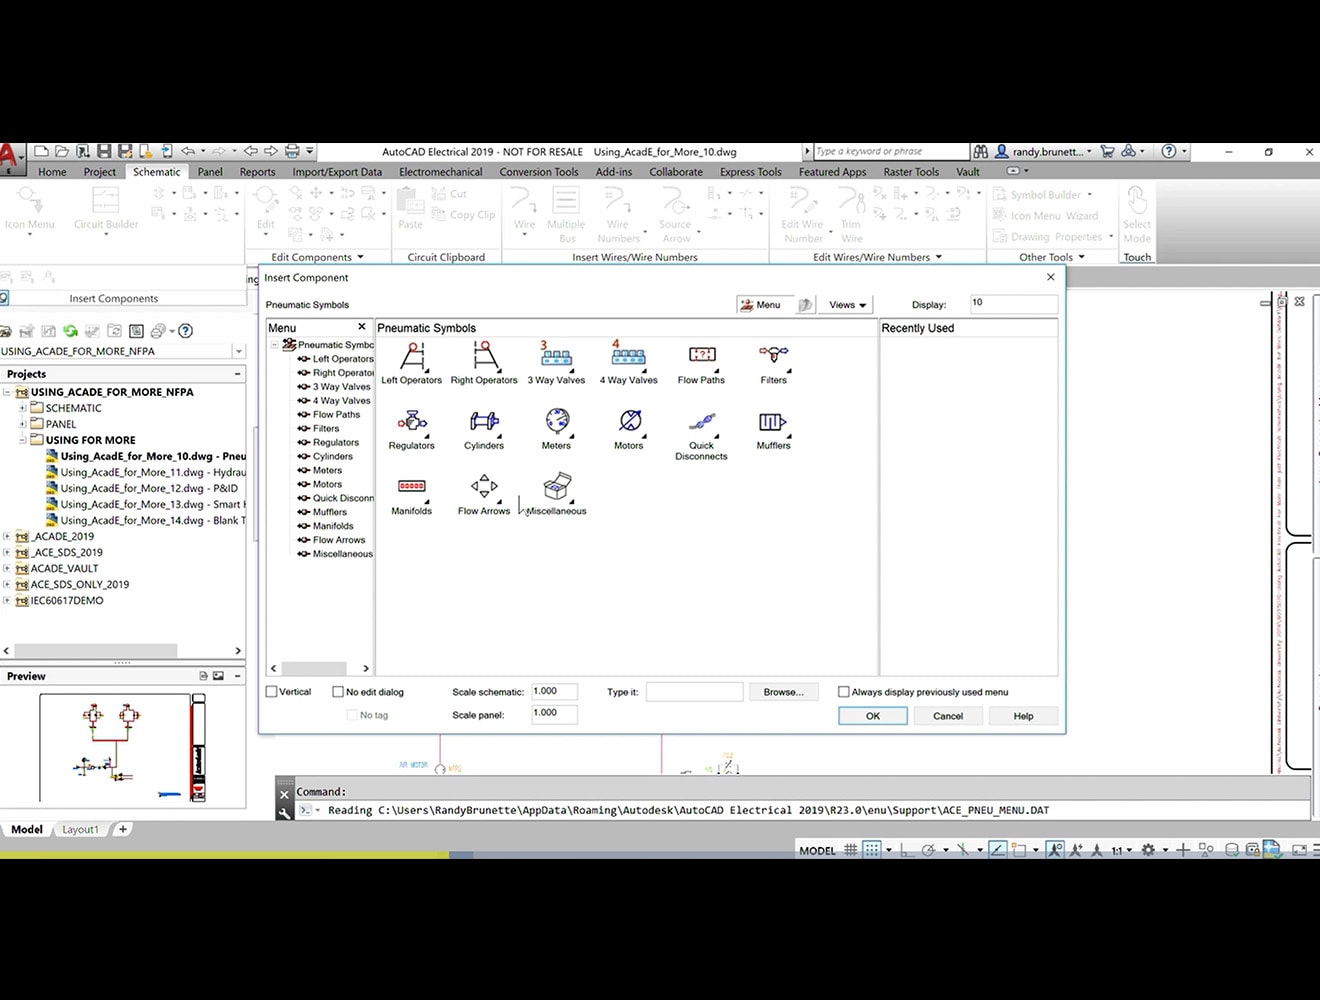Select the Mufflers symbol icon
Viewport: 1320px width, 1000px height.
[772, 425]
